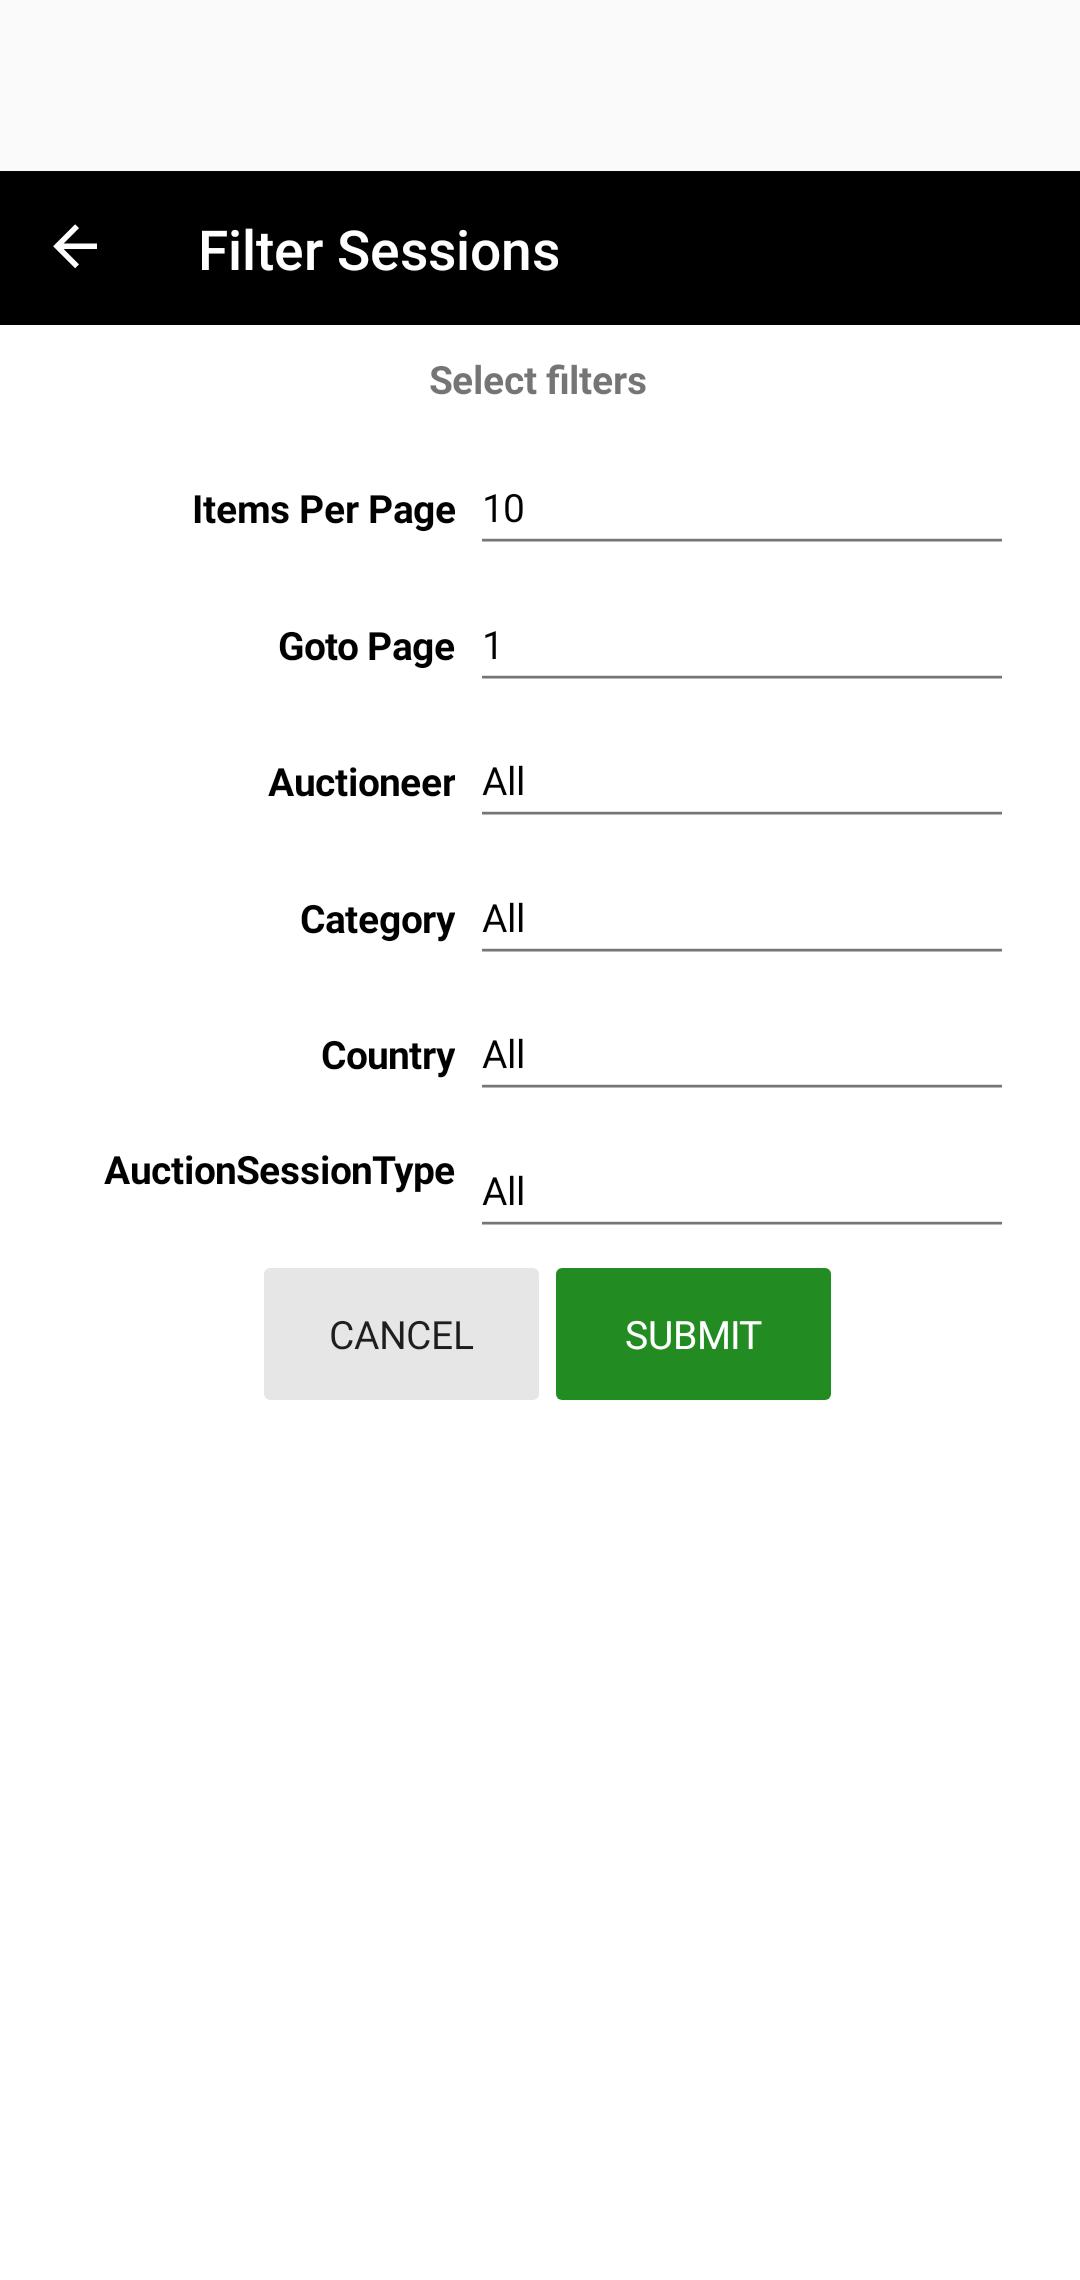Tap the AuctionSessionType label text
The image size is (1080, 2280).
tap(280, 1171)
